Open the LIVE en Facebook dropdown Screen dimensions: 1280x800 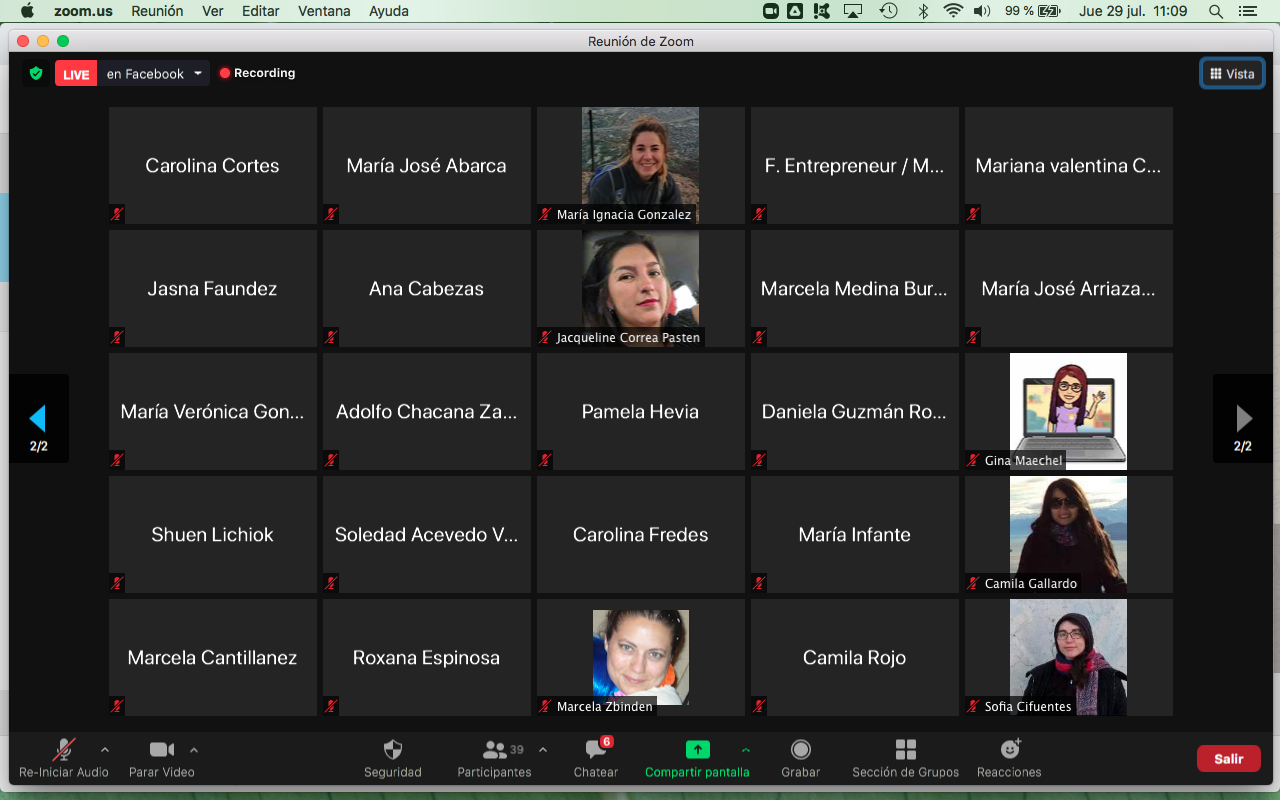coord(198,74)
